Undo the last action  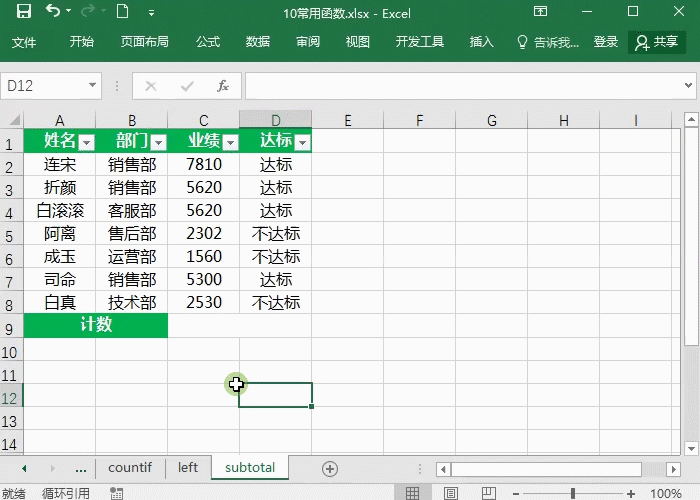(53, 11)
